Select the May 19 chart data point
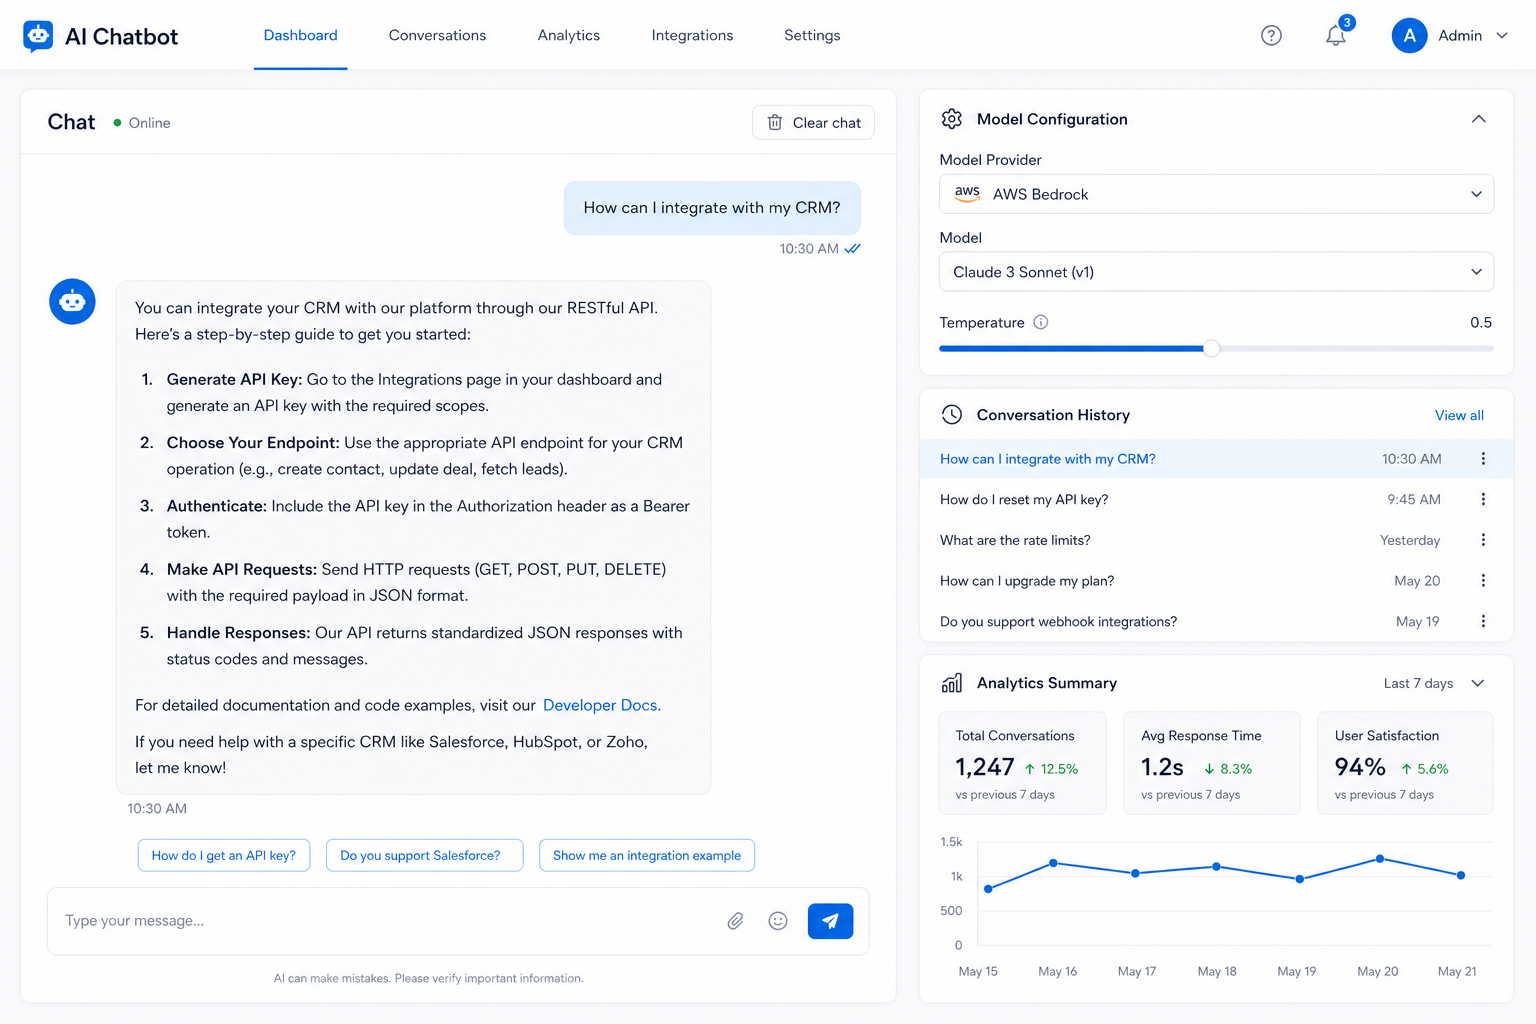The width and height of the screenshot is (1536, 1024). (1300, 879)
